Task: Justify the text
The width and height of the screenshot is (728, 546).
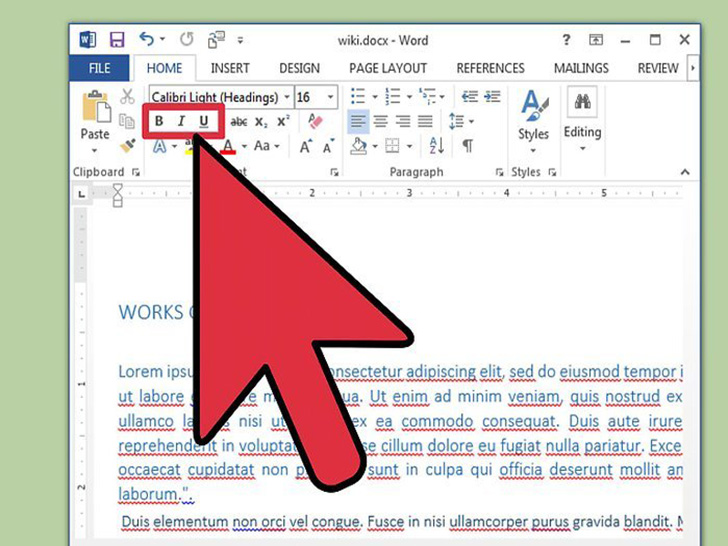Action: tap(425, 121)
